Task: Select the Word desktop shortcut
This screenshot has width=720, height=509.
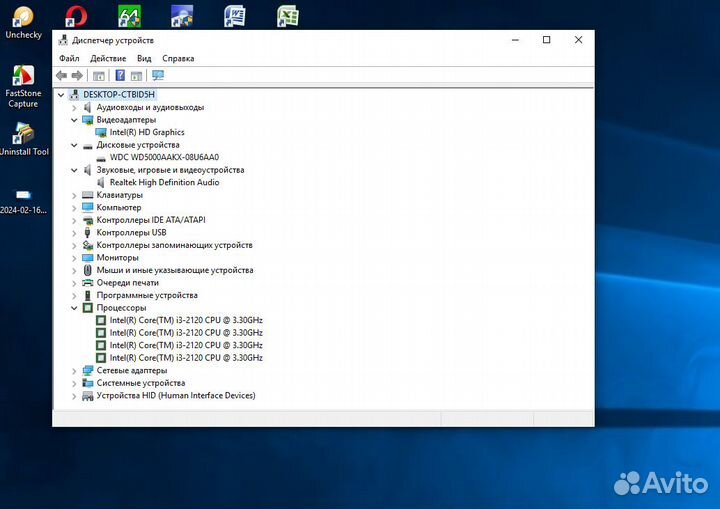Action: coord(235,16)
